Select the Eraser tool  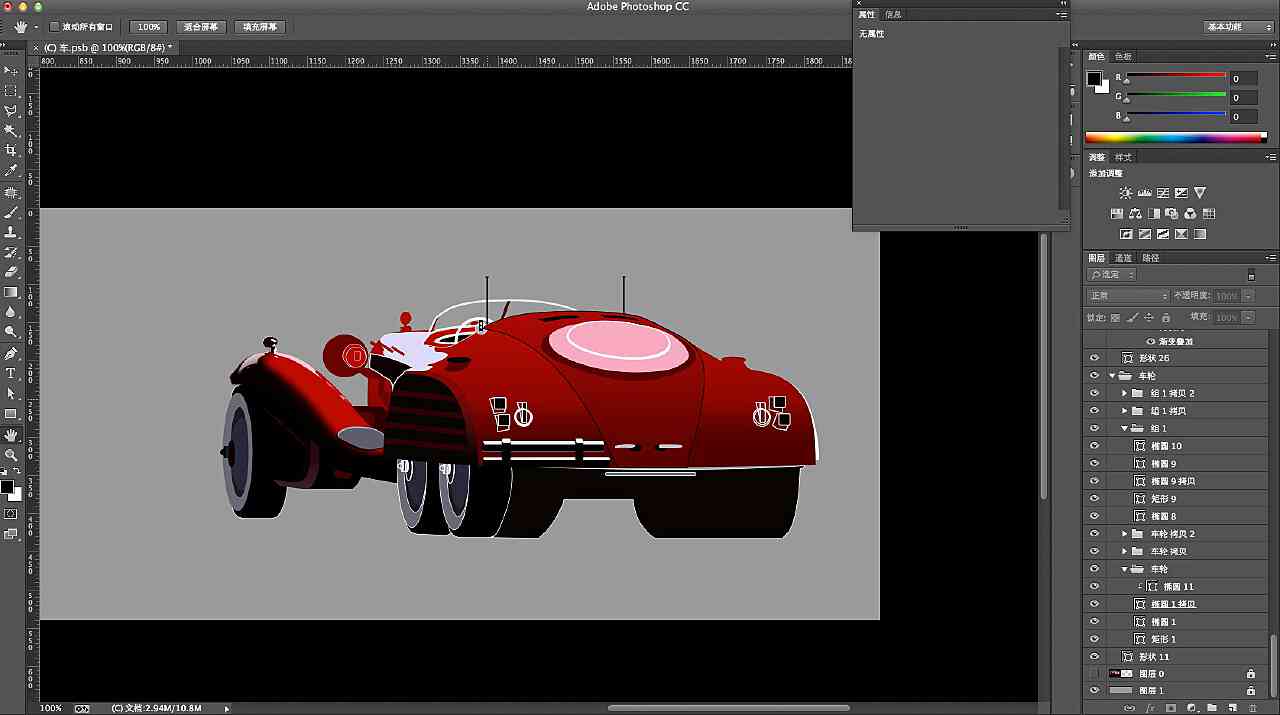(x=11, y=272)
